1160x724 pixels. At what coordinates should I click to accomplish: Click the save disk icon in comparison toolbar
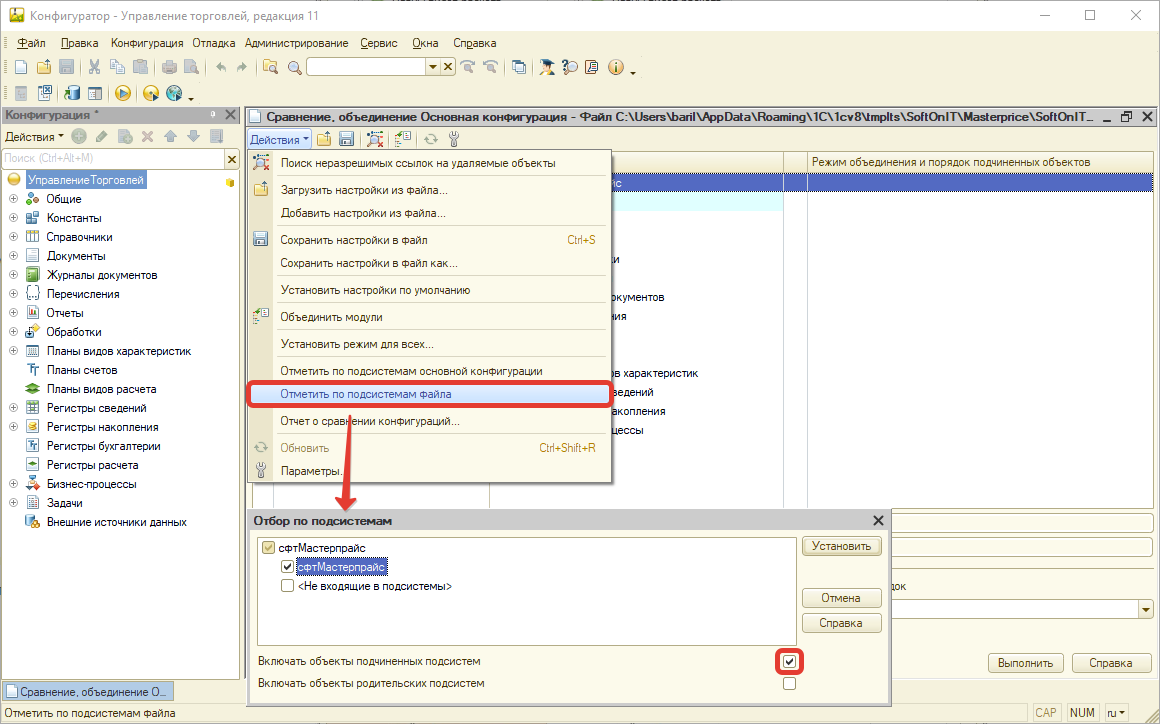(x=347, y=139)
